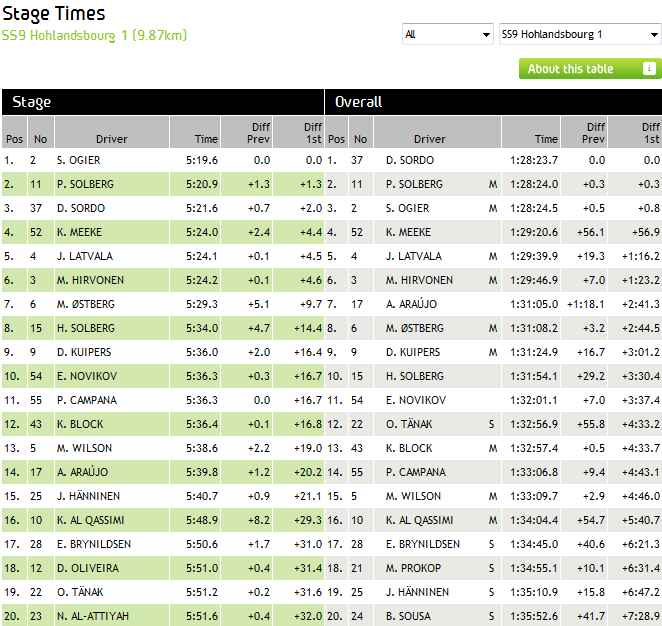
Task: Select N. Al-Attiyah in the Stage table
Action: [x=91, y=616]
